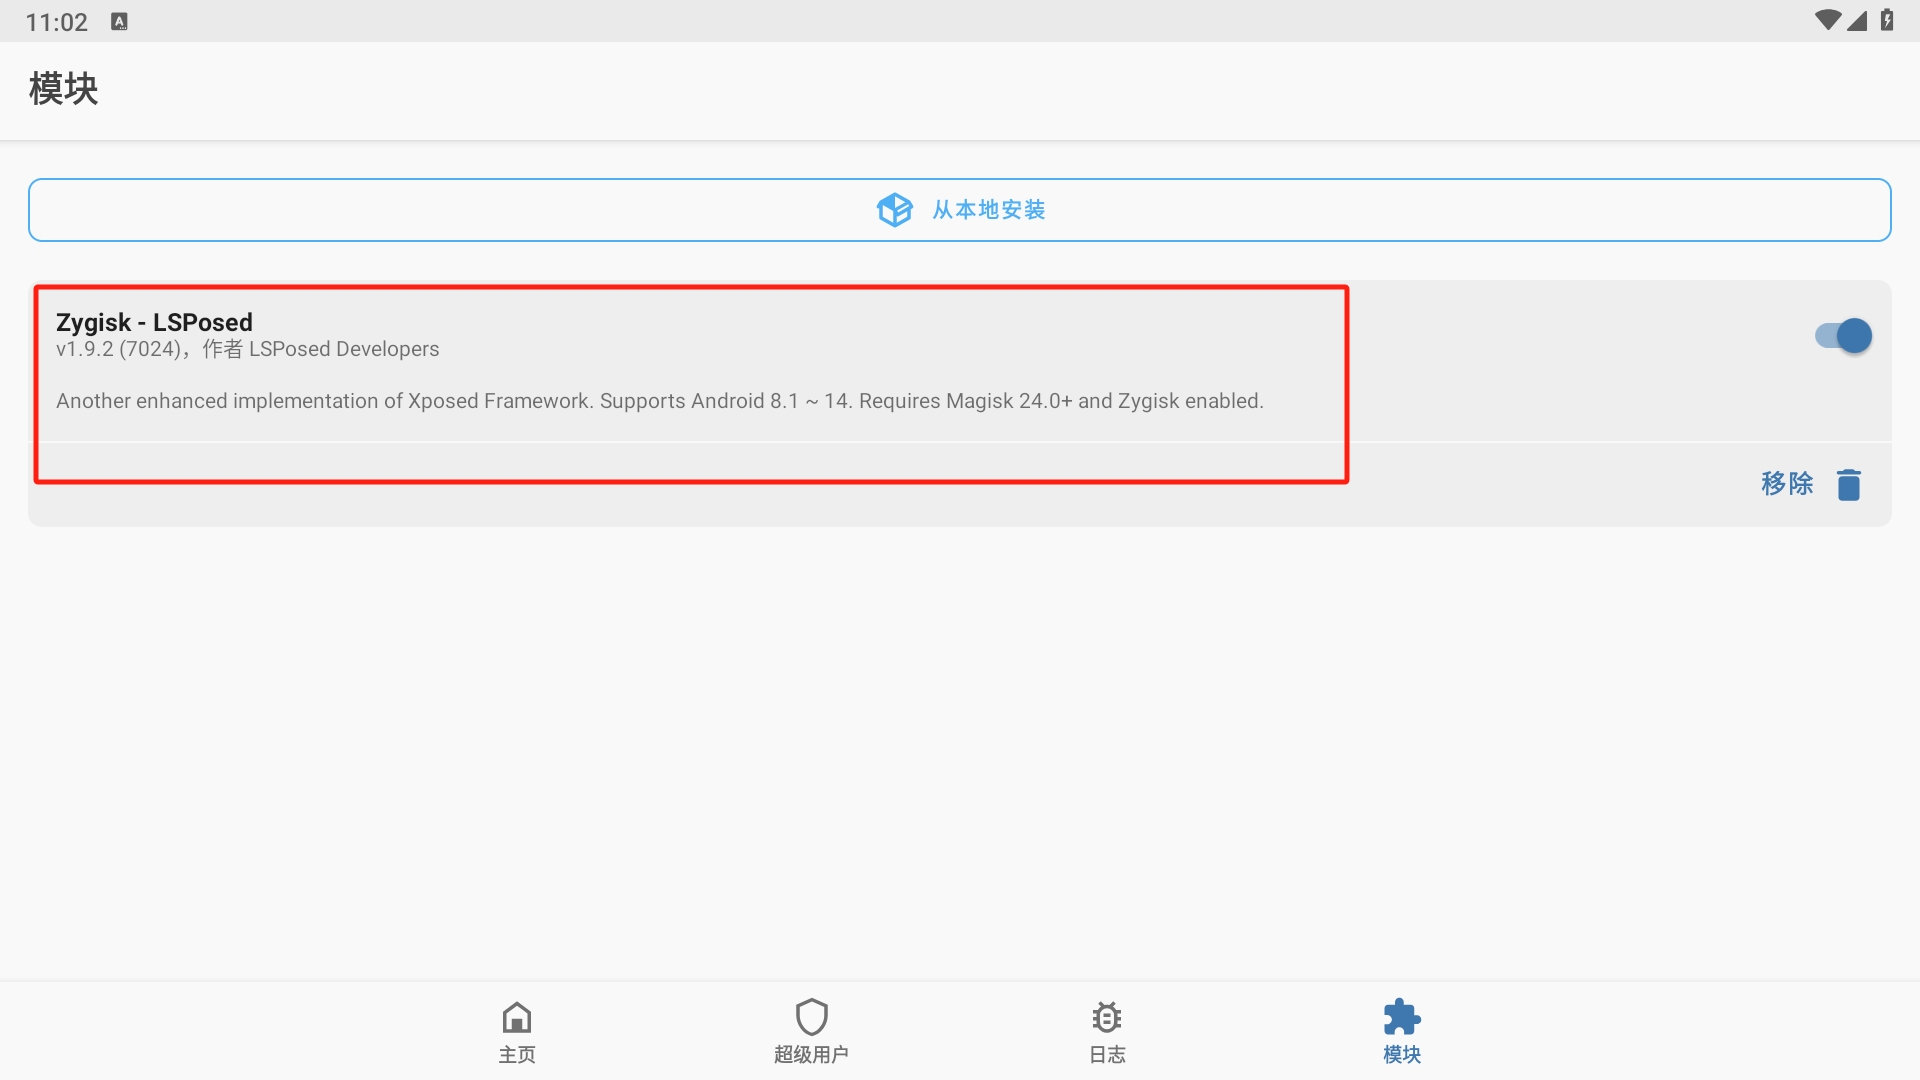Tap the 移除 remove text button
Image resolution: width=1920 pixels, height=1080 pixels.
pyautogui.click(x=1787, y=484)
